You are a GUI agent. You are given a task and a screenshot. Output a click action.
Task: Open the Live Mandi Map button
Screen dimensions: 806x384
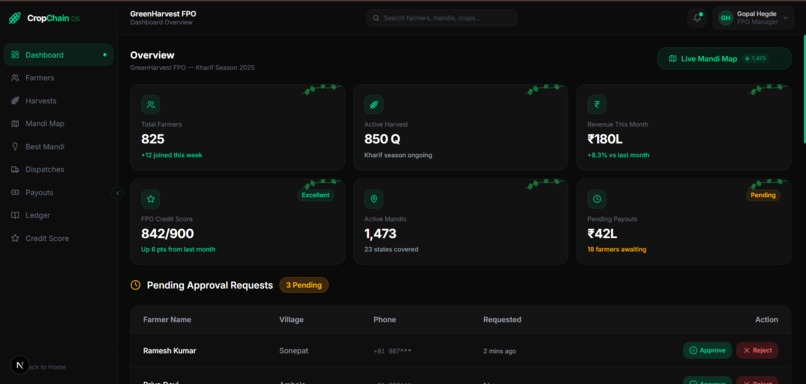724,59
